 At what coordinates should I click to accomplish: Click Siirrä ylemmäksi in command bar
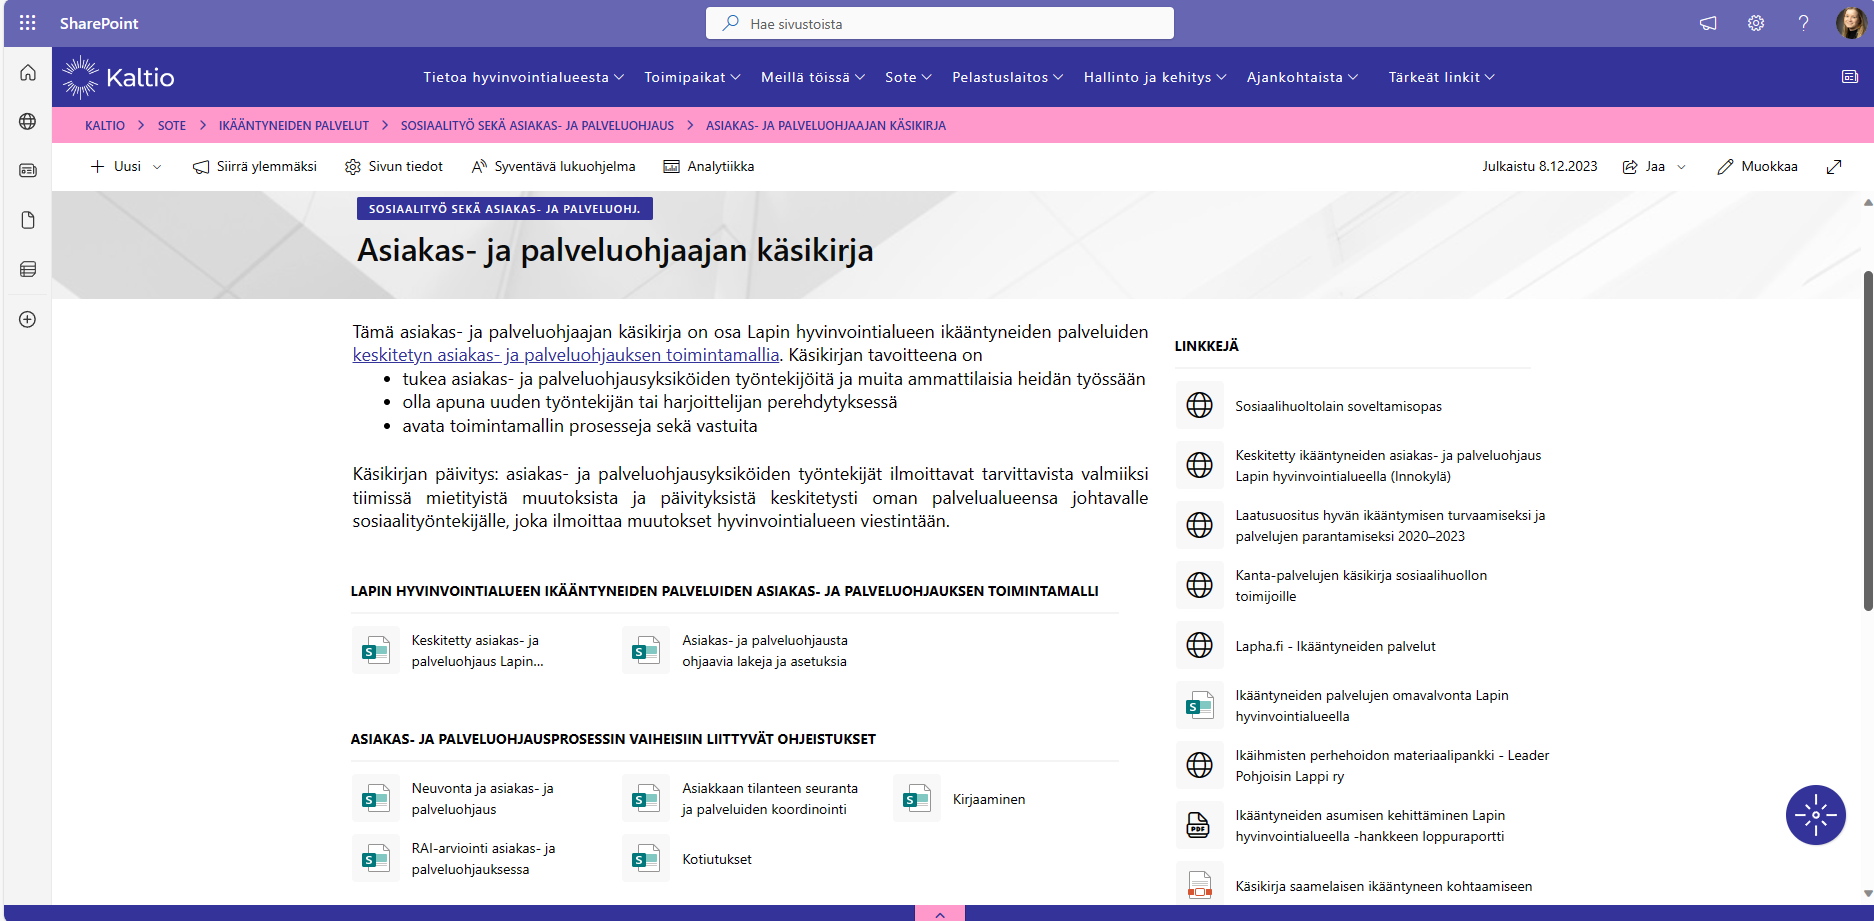[255, 167]
